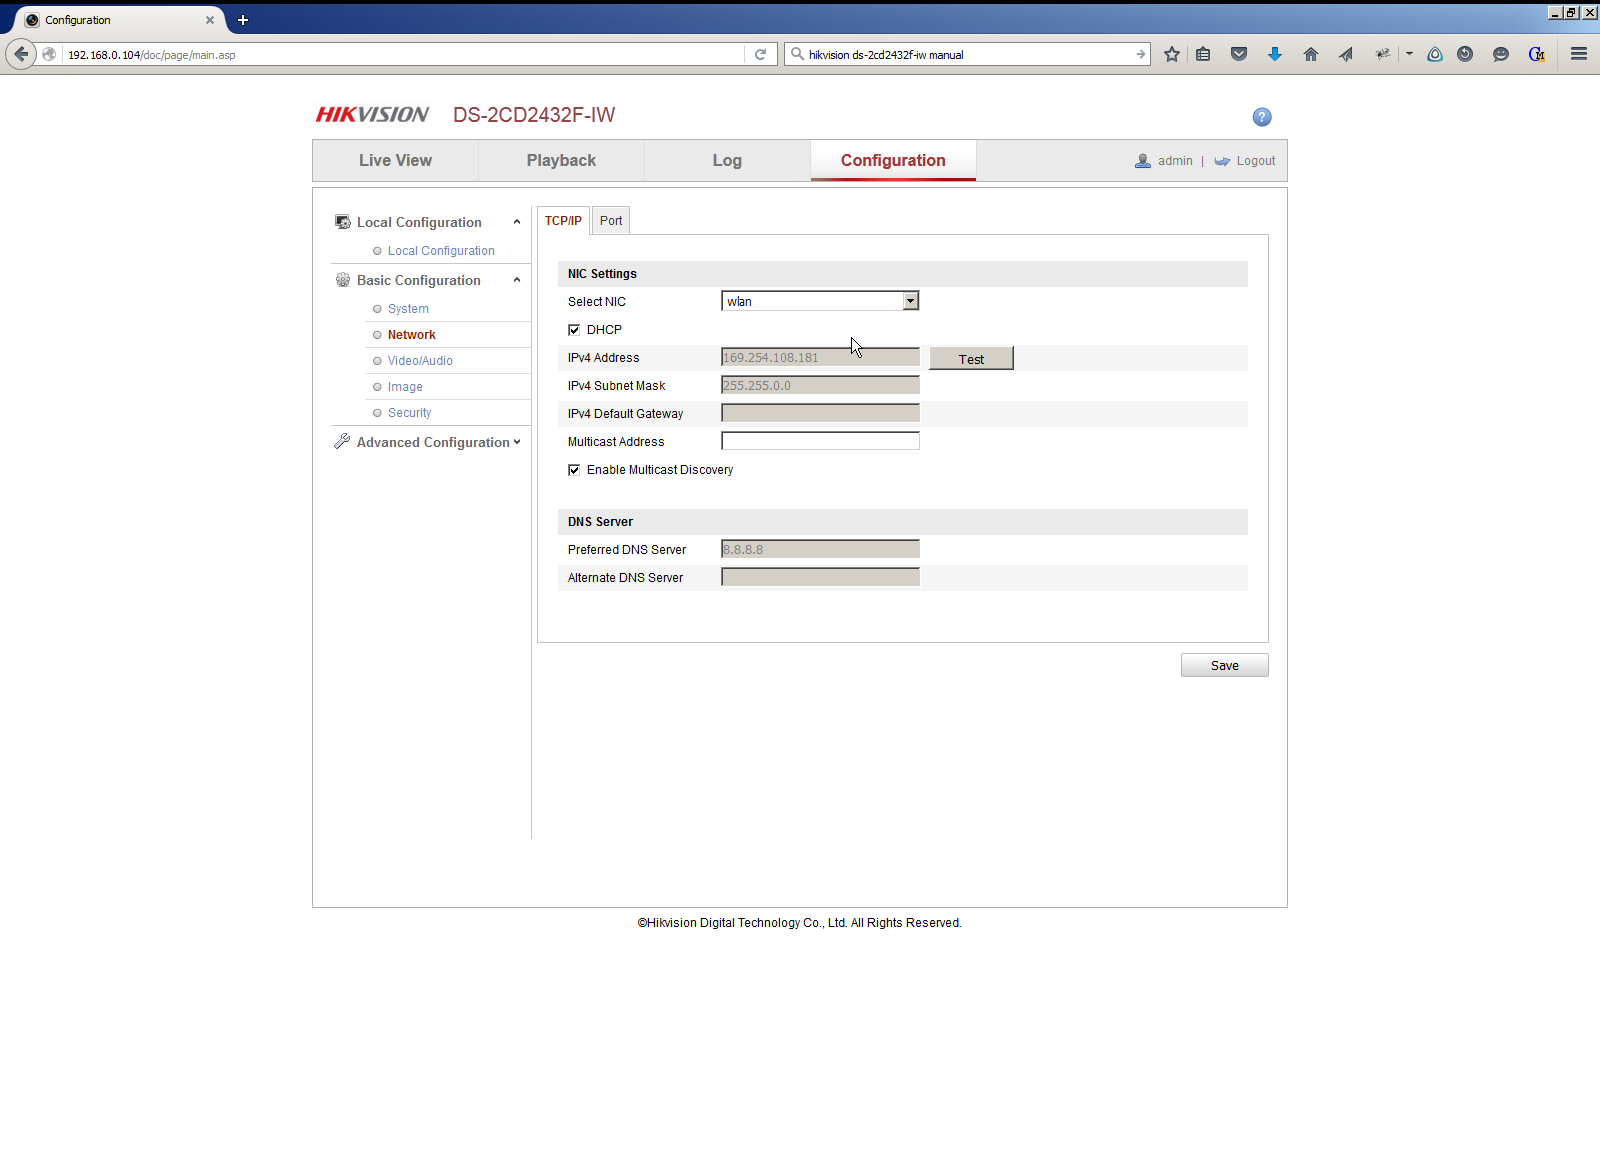Submit search with the go arrow
The image size is (1600, 1176).
pyautogui.click(x=1140, y=54)
